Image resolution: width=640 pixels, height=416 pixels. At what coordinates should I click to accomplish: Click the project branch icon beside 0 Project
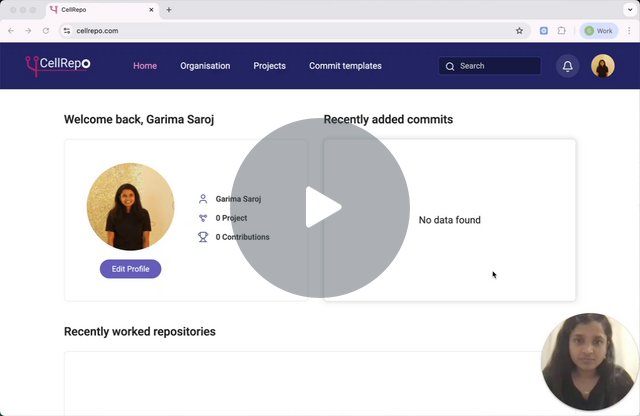tap(203, 218)
